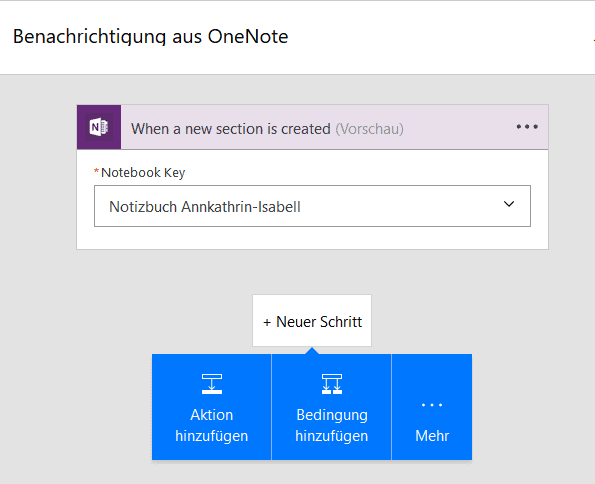The width and height of the screenshot is (595, 484).
Task: Click the flow title 'Benachrichtigung aus OneNote'
Action: (x=151, y=37)
